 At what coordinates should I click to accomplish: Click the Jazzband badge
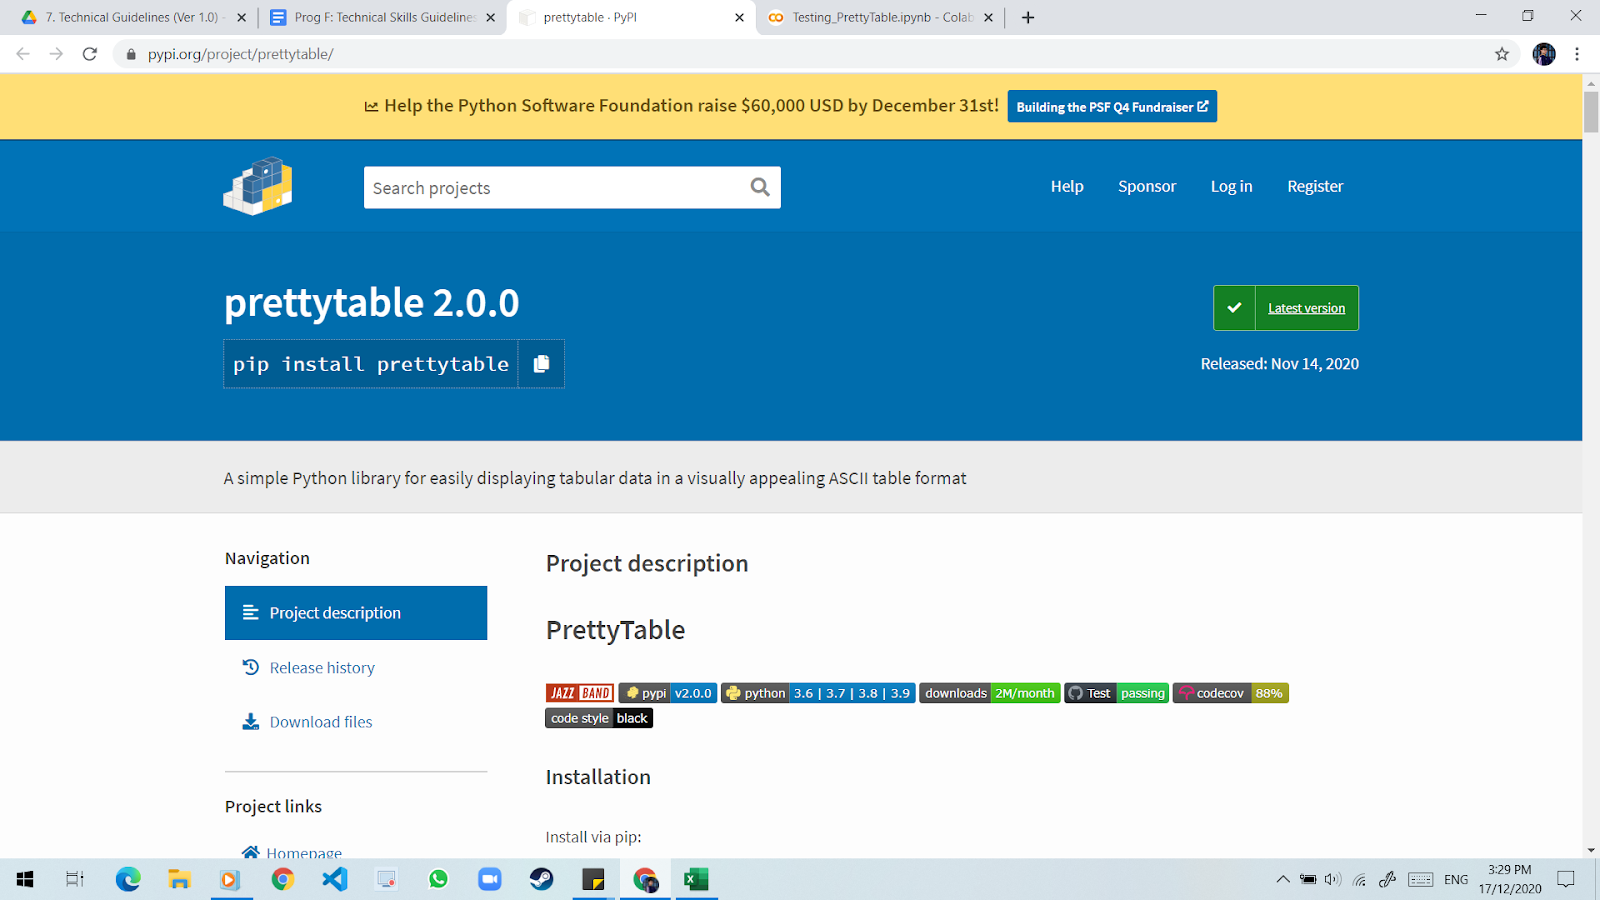click(x=580, y=693)
